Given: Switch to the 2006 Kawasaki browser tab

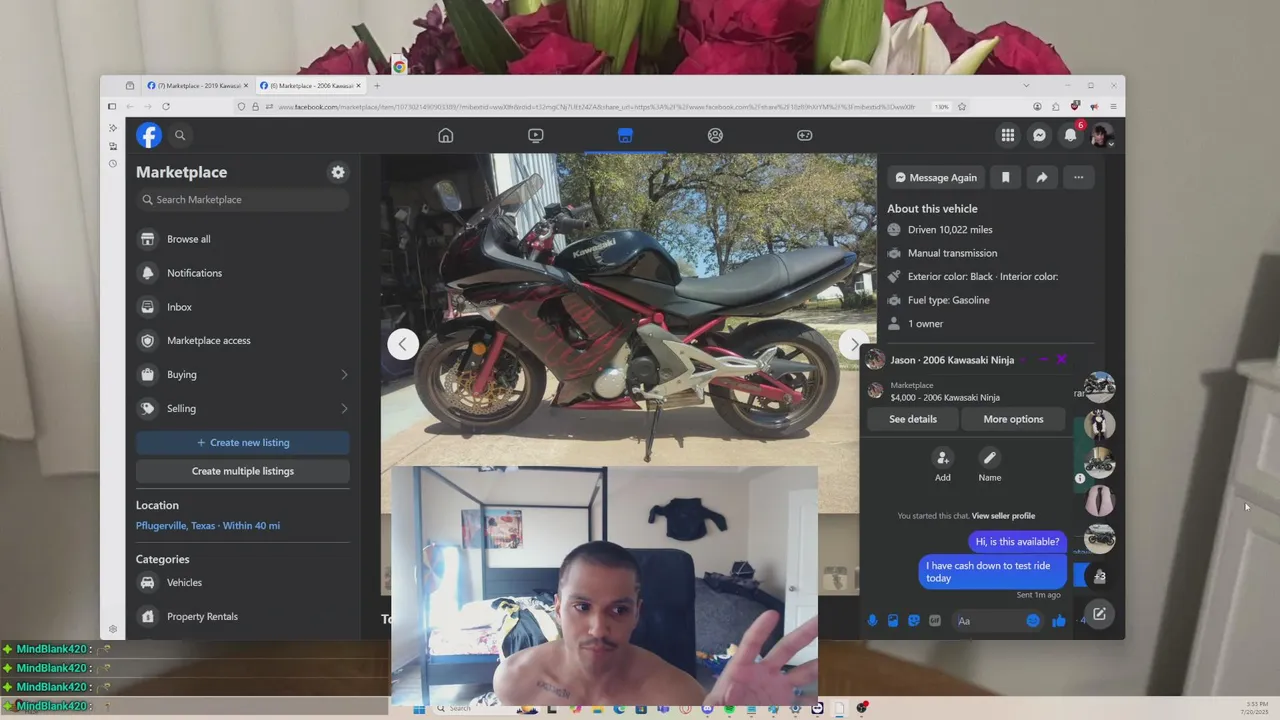Looking at the screenshot, I should click(310, 86).
